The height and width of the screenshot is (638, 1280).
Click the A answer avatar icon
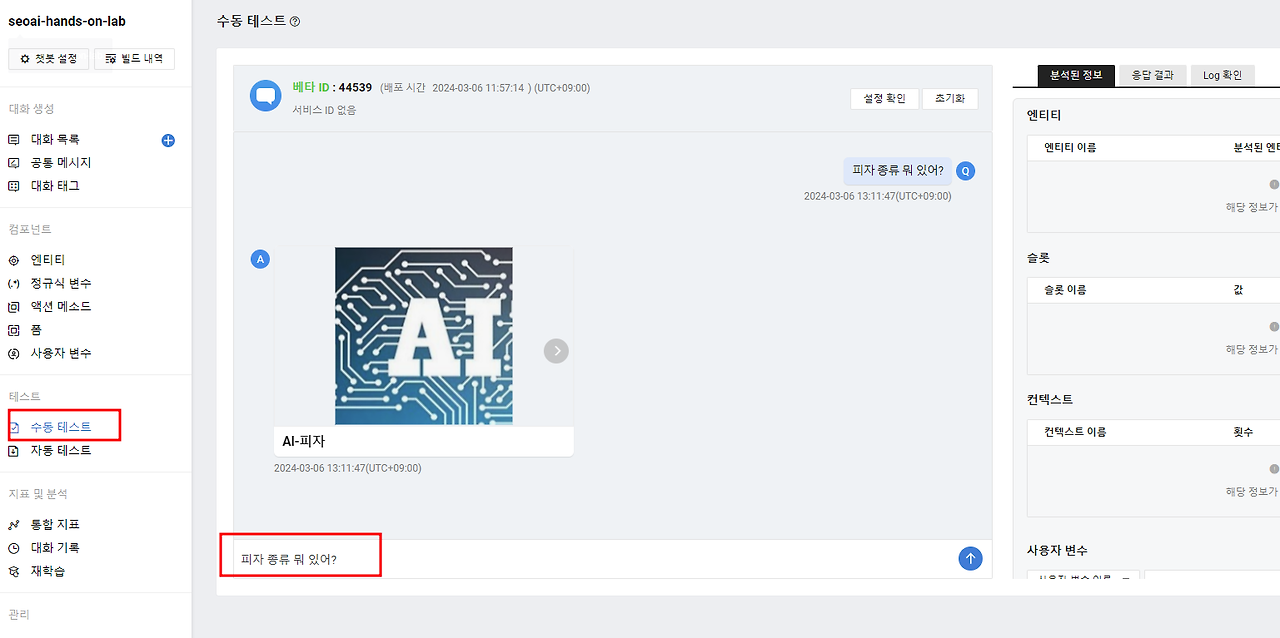tap(260, 260)
